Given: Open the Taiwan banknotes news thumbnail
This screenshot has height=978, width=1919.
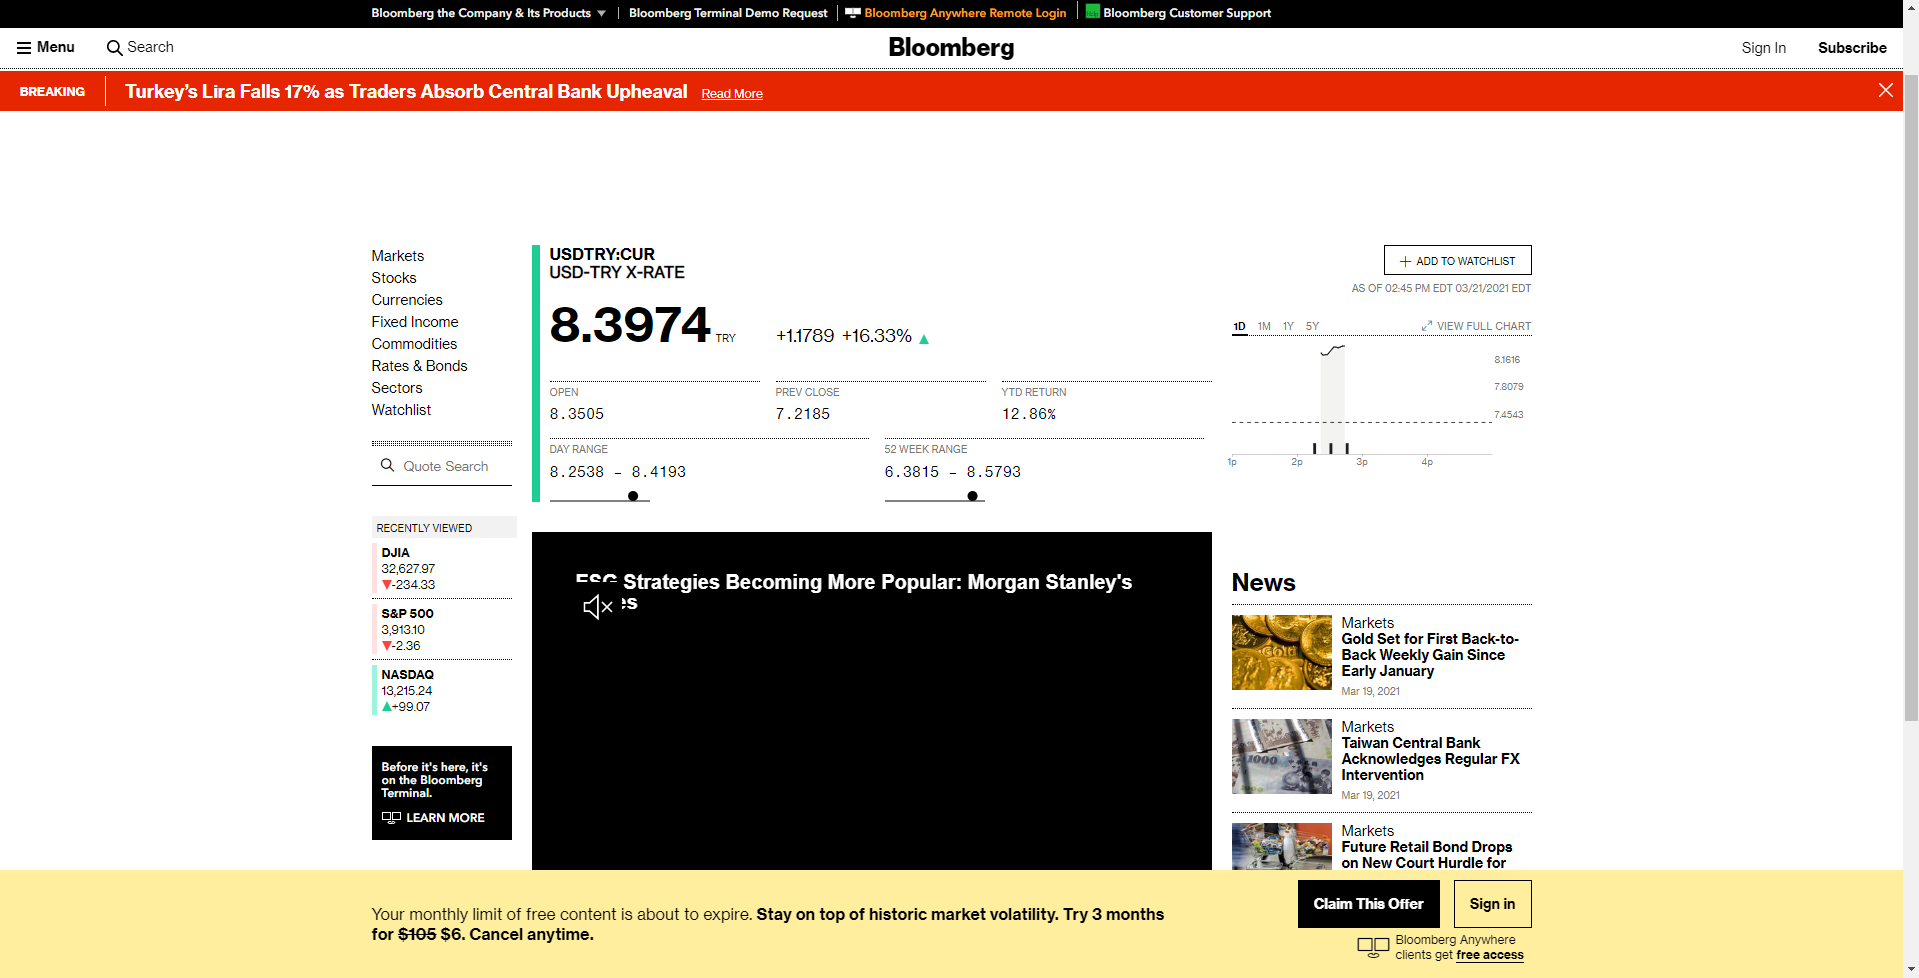Looking at the screenshot, I should pyautogui.click(x=1281, y=756).
